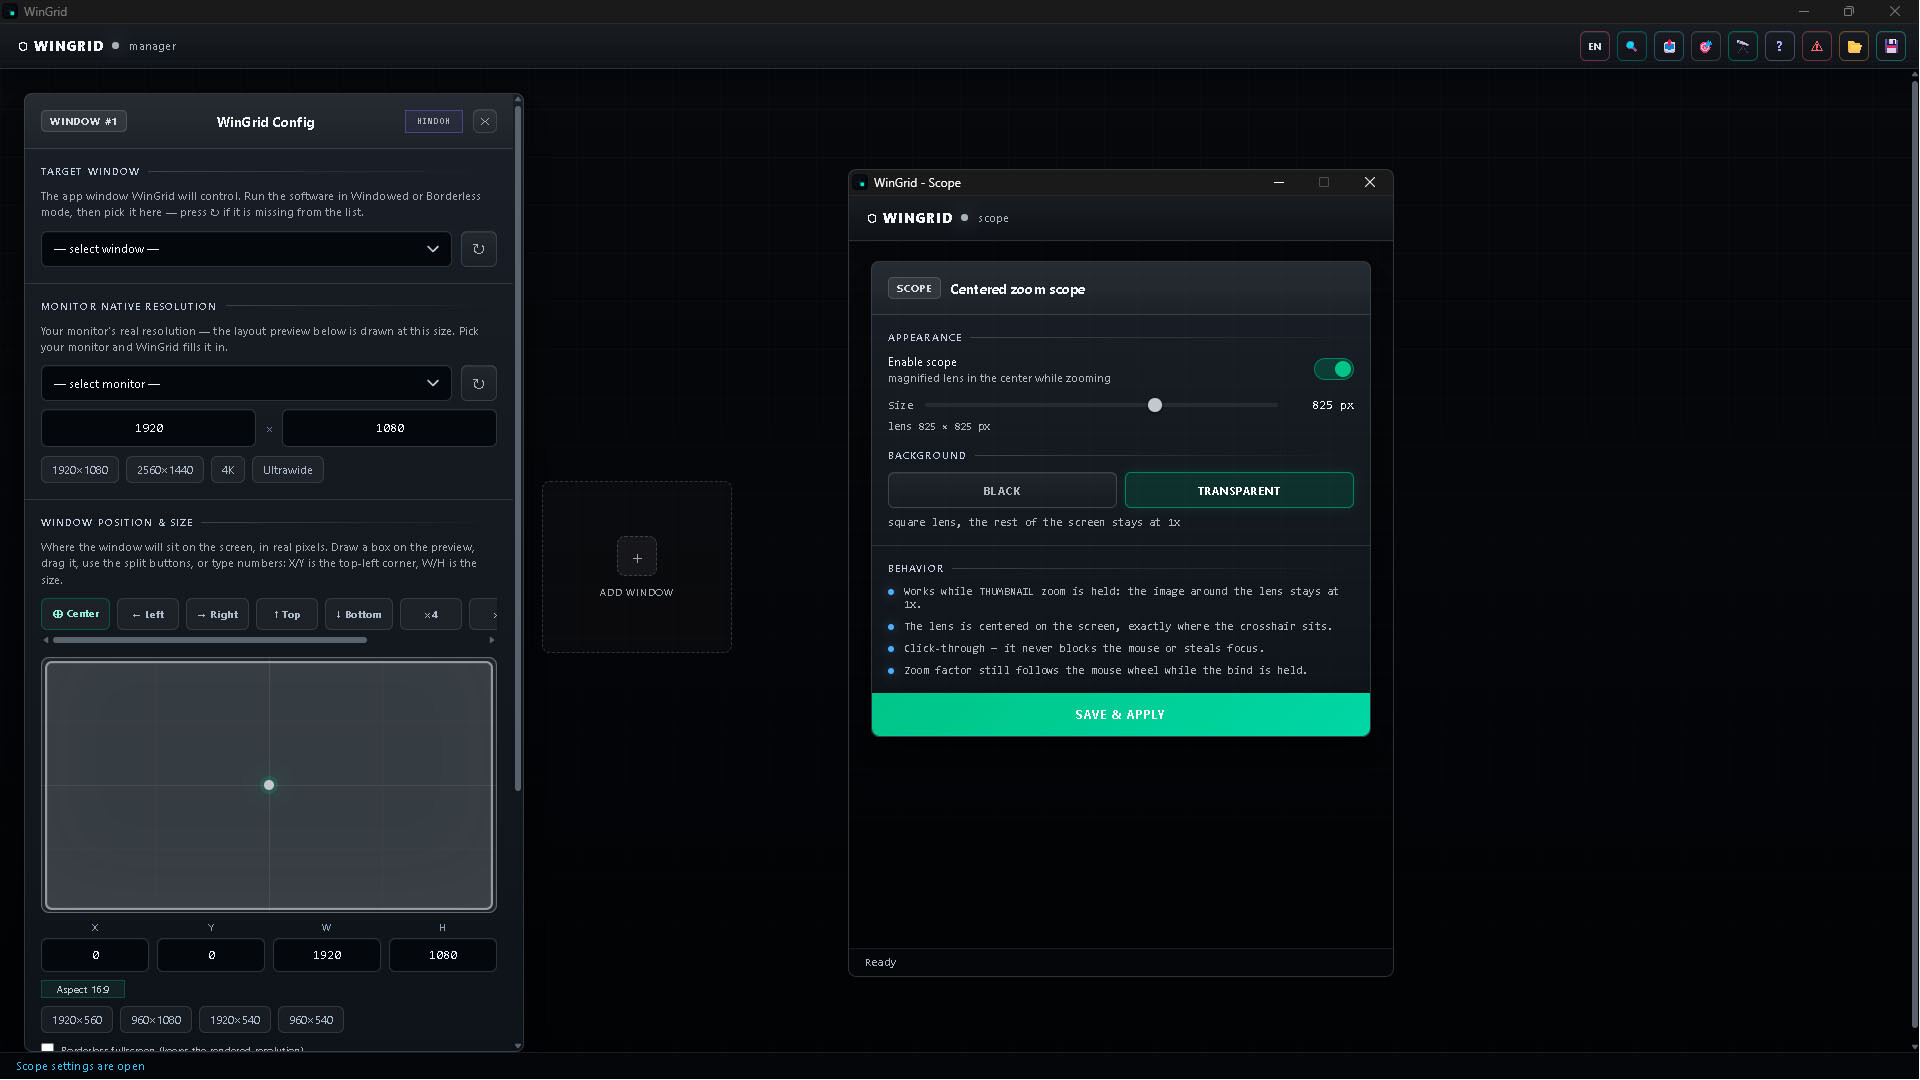Click 'Scope settings are open' status message

tap(80, 1066)
